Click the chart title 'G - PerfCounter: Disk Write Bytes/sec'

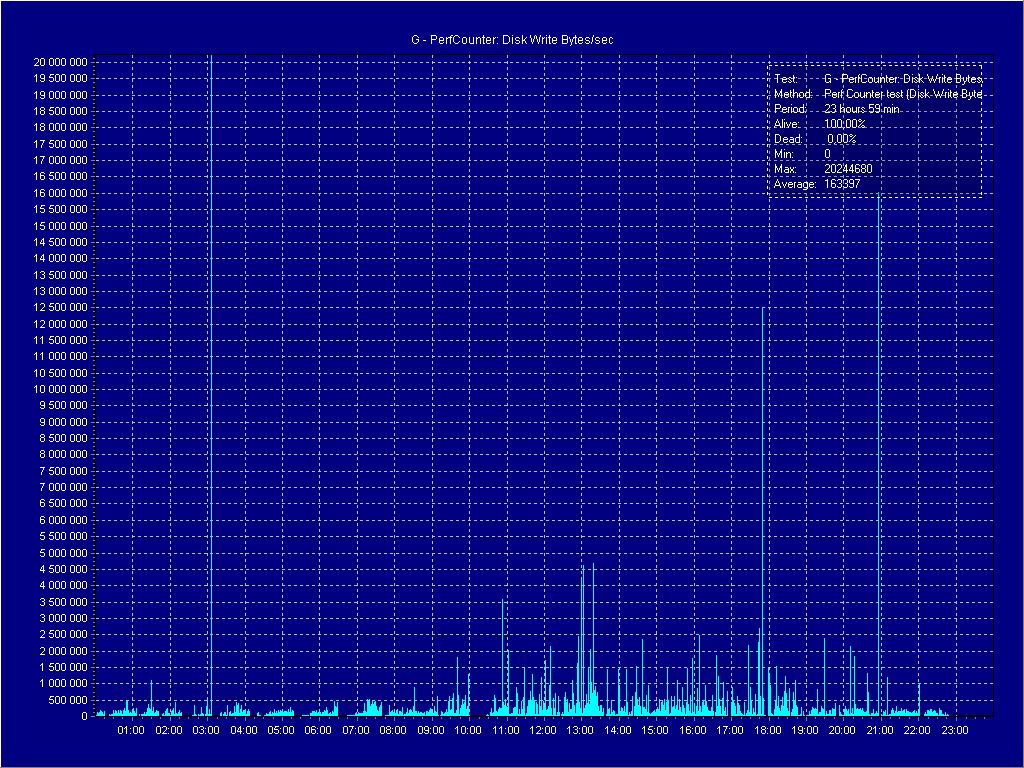[x=511, y=39]
